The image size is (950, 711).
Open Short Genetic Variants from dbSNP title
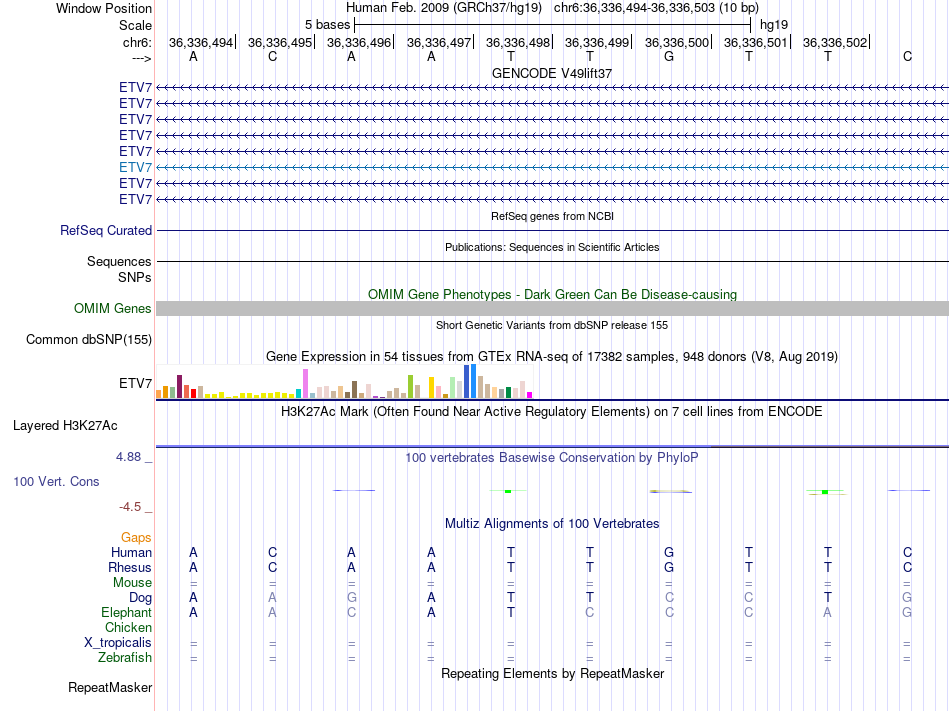[552, 325]
